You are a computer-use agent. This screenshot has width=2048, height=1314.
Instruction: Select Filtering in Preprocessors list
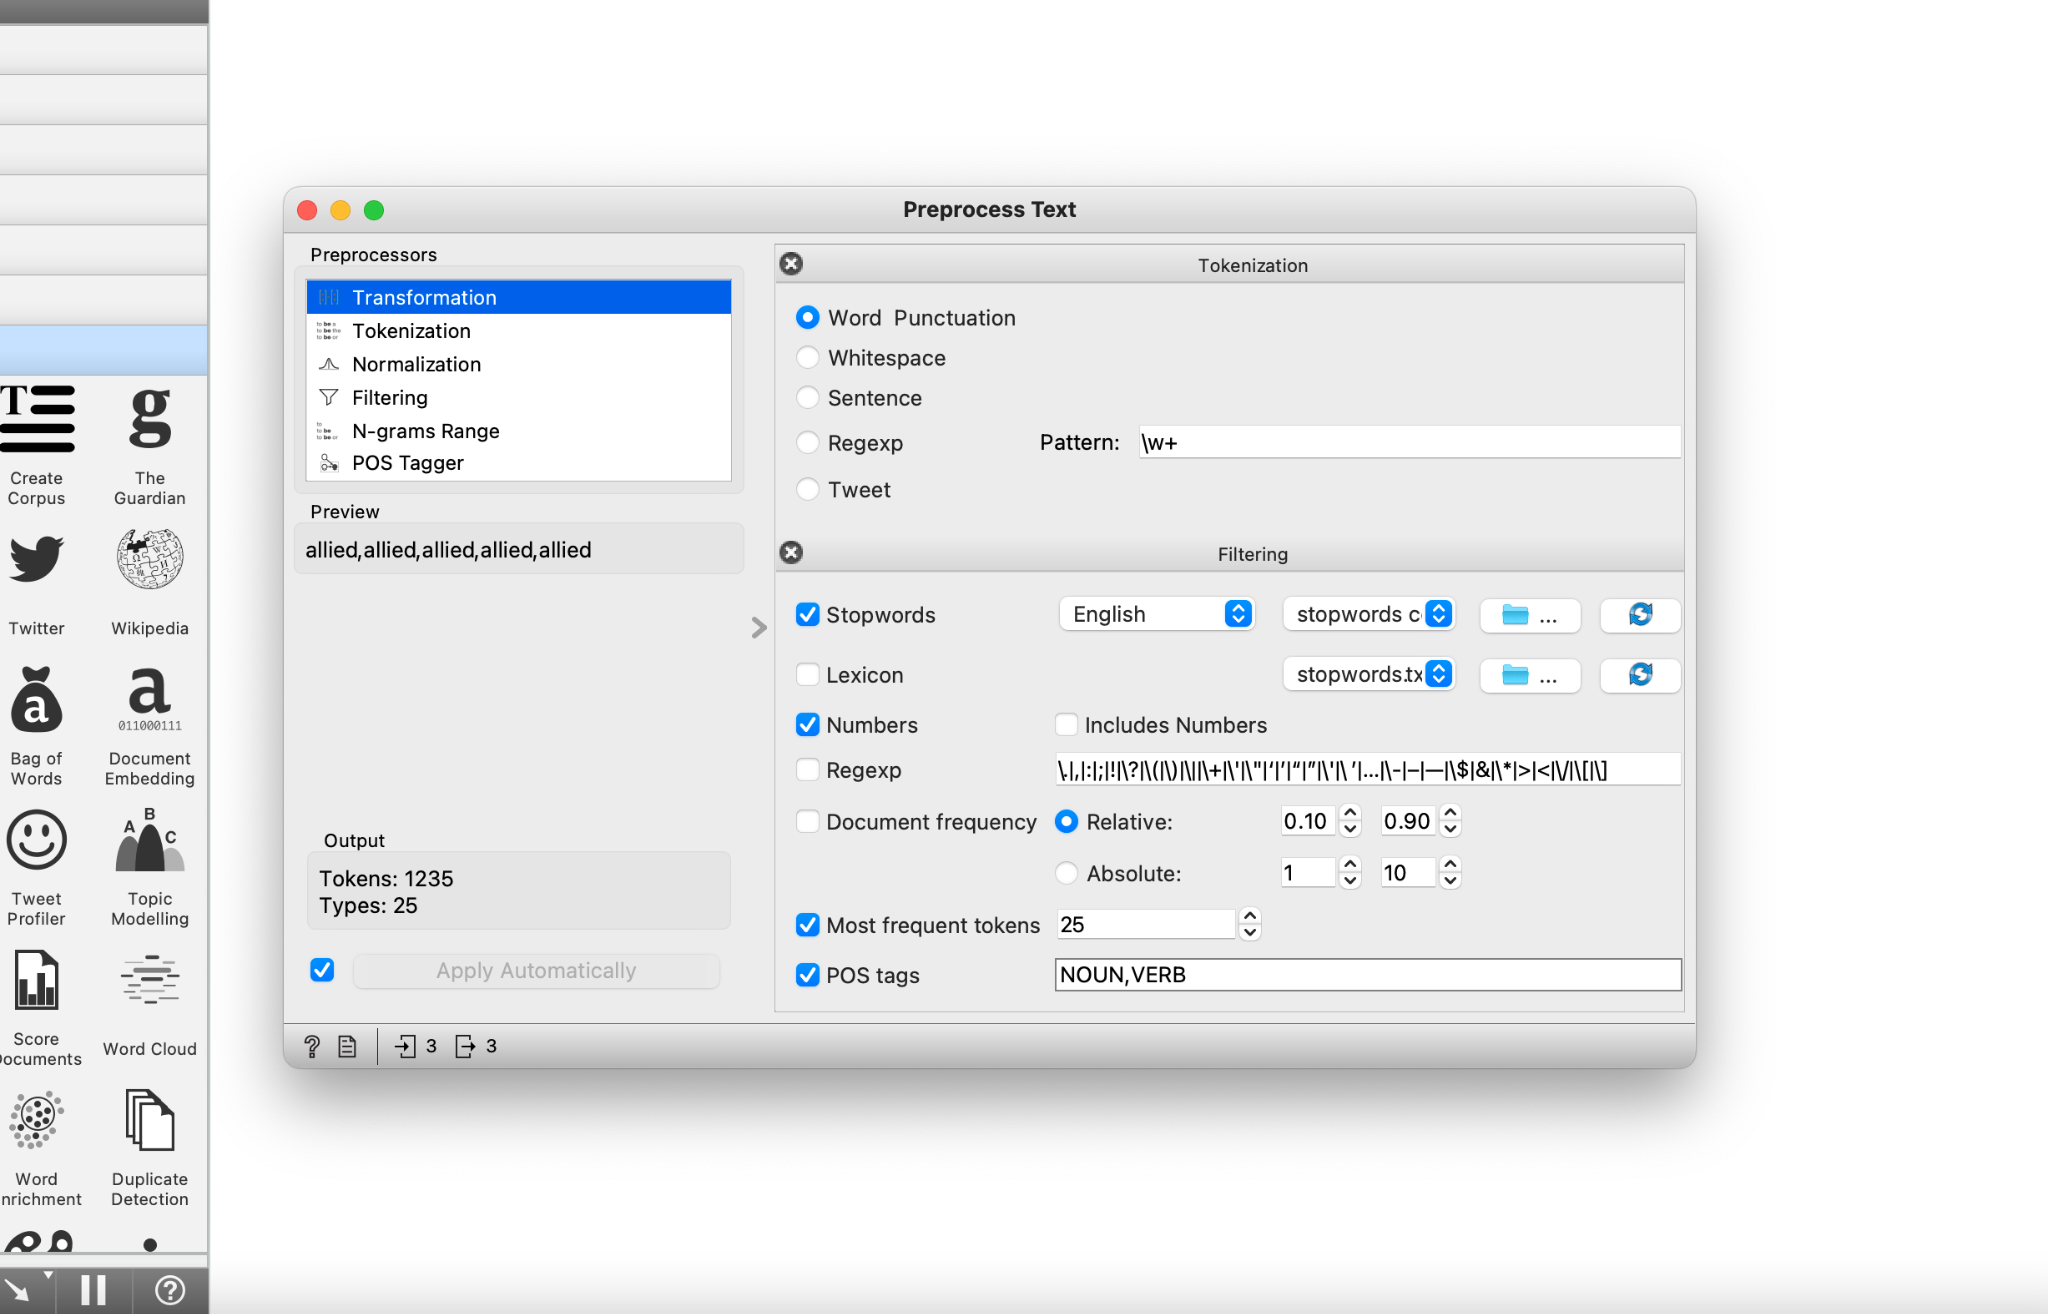tap(518, 397)
